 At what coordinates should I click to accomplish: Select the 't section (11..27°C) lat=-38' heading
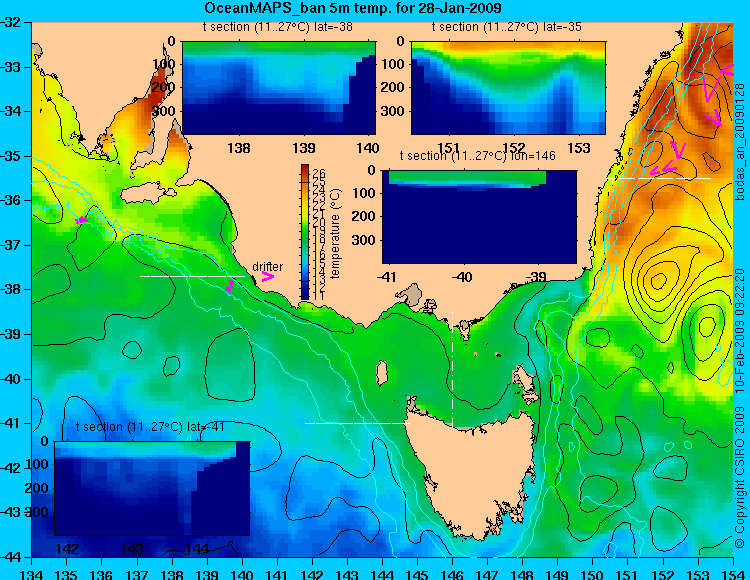point(278,27)
